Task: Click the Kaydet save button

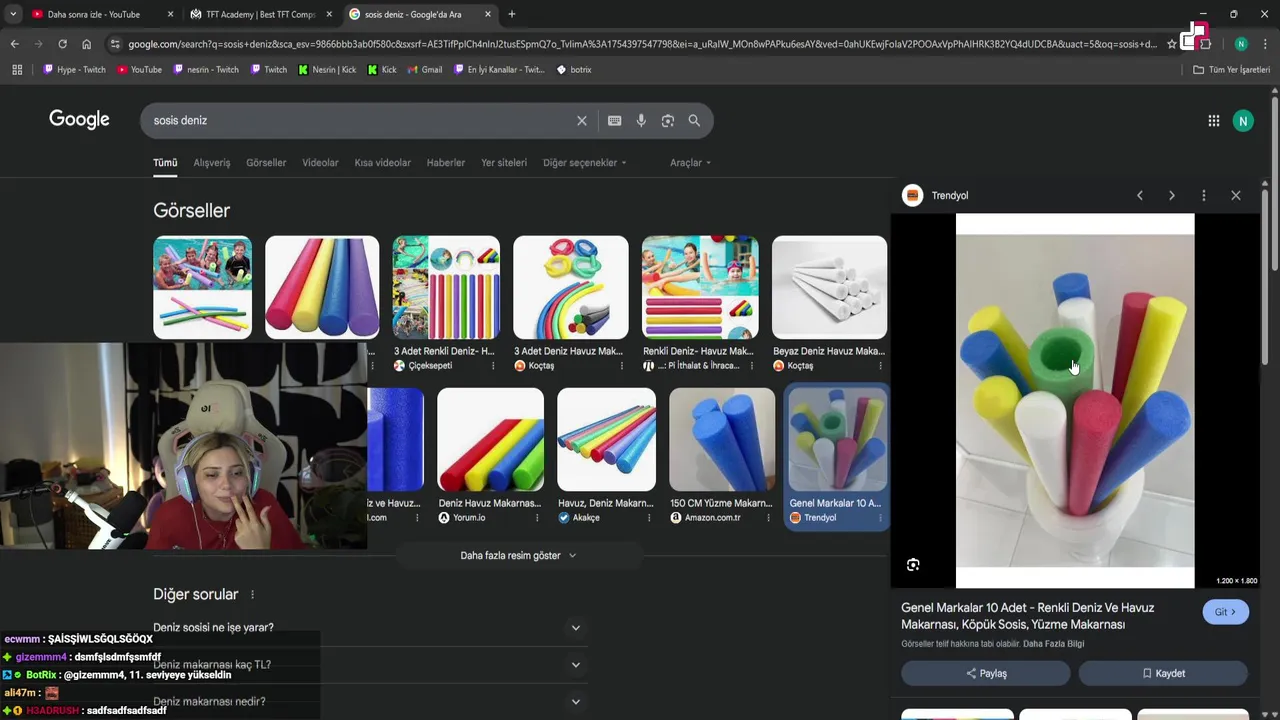Action: click(x=1163, y=674)
